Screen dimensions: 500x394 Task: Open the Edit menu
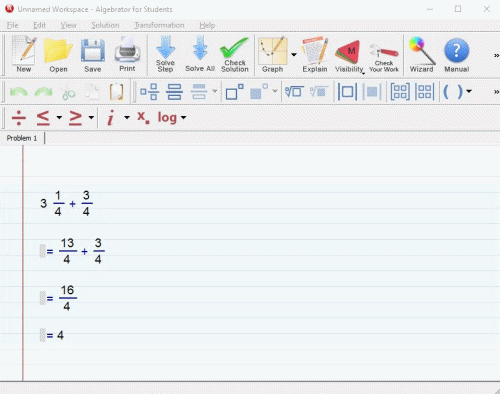(x=39, y=25)
